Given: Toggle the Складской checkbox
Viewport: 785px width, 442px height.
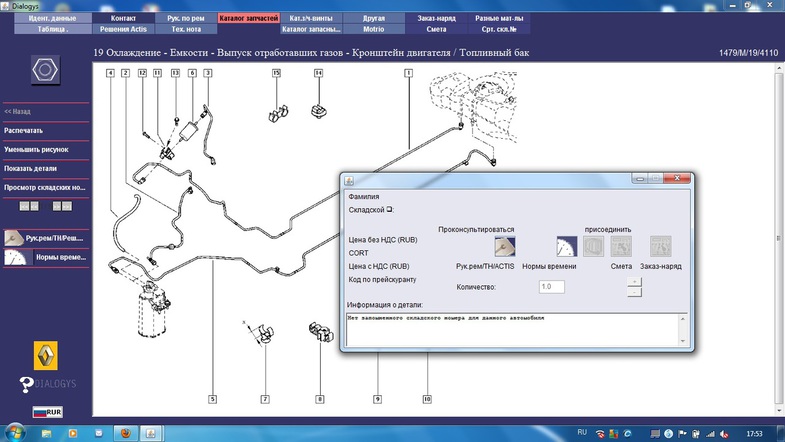Looking at the screenshot, I should pyautogui.click(x=391, y=210).
